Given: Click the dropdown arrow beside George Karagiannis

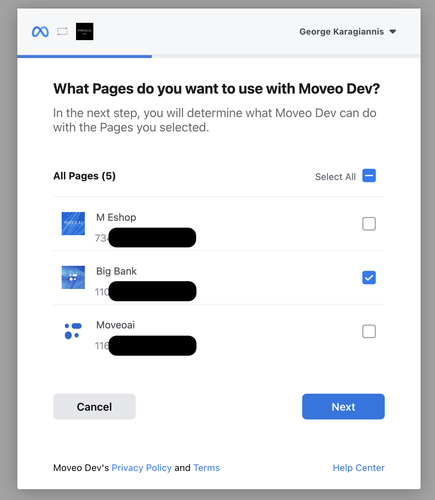Looking at the screenshot, I should click(x=393, y=32).
